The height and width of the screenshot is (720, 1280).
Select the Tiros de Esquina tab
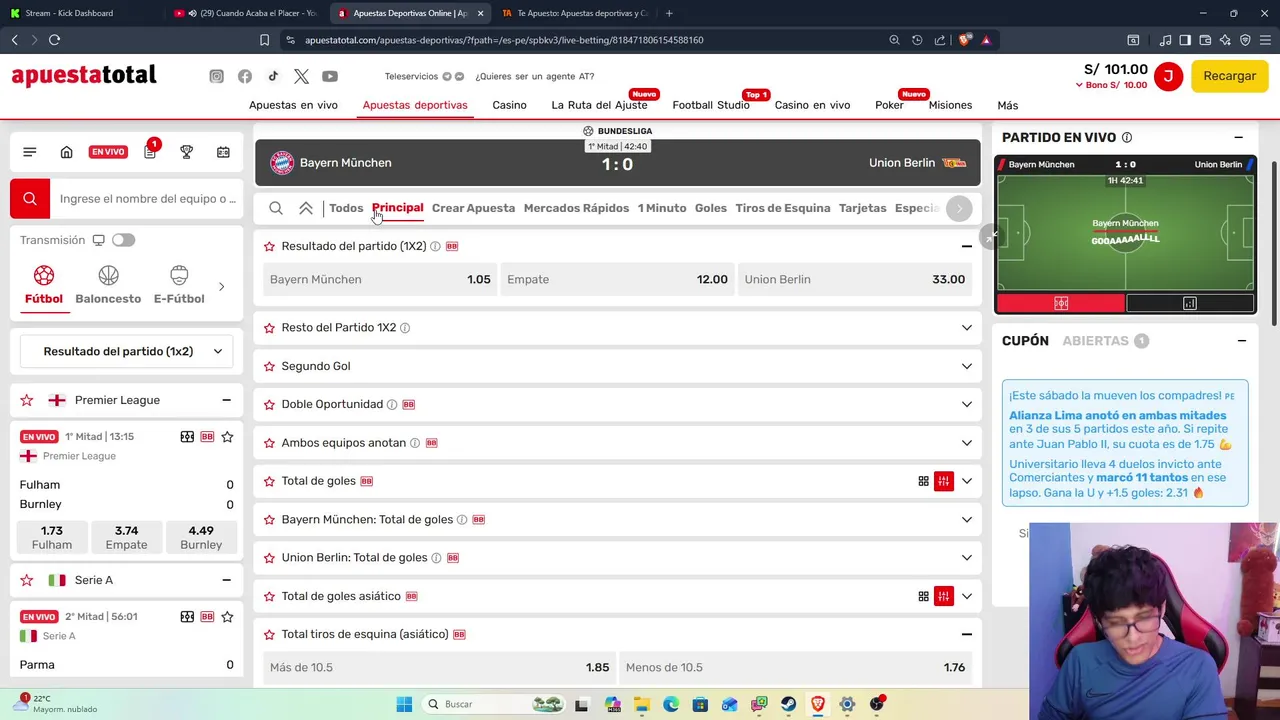[x=783, y=208]
